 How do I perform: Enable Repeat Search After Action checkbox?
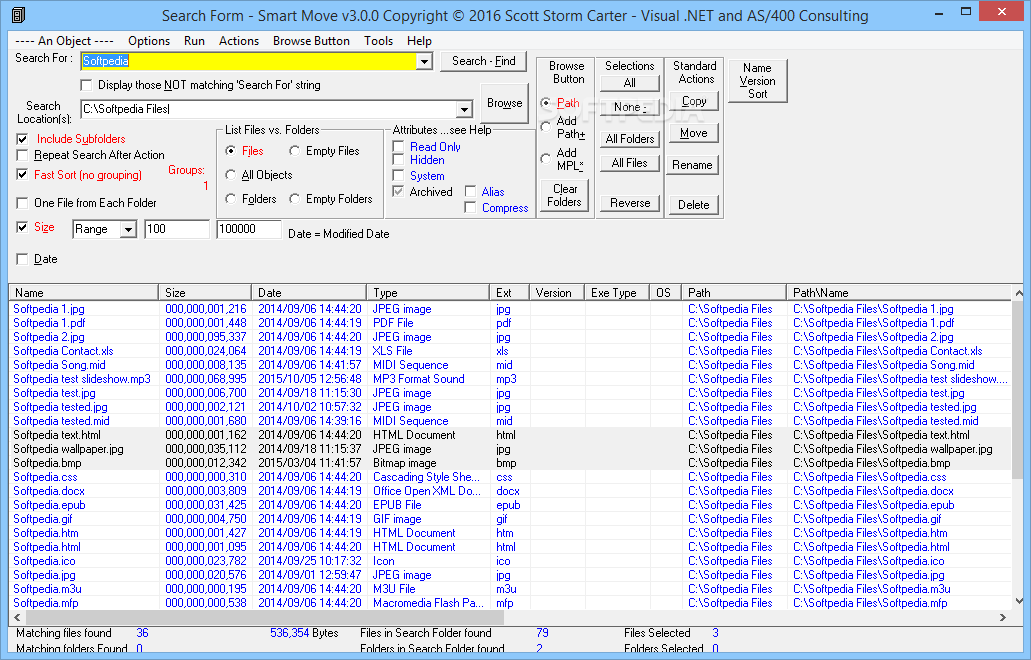22,155
